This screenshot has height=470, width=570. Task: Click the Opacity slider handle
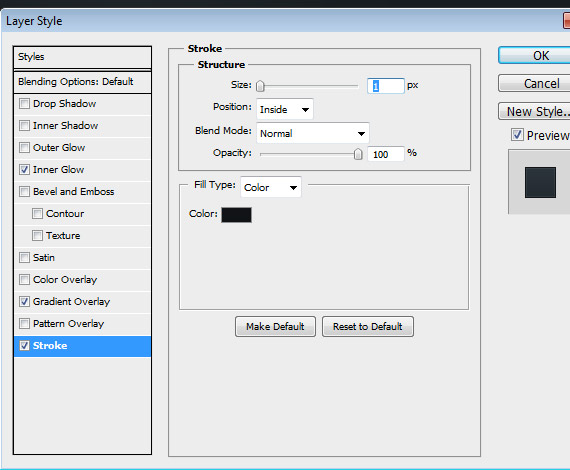click(358, 154)
